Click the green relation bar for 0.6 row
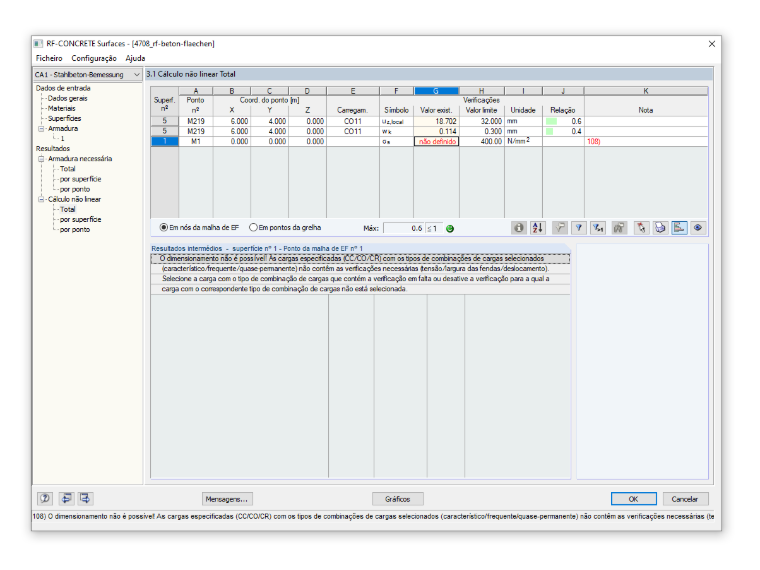760x570 pixels. (x=552, y=121)
